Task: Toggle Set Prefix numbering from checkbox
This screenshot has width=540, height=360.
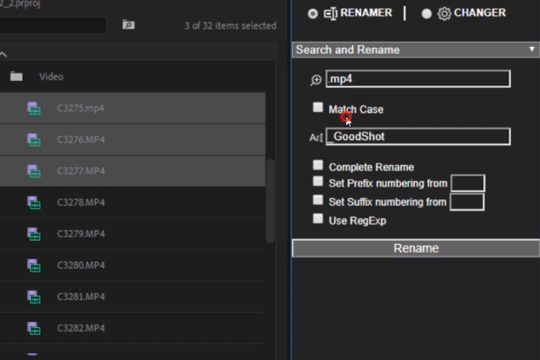Action: click(318, 181)
